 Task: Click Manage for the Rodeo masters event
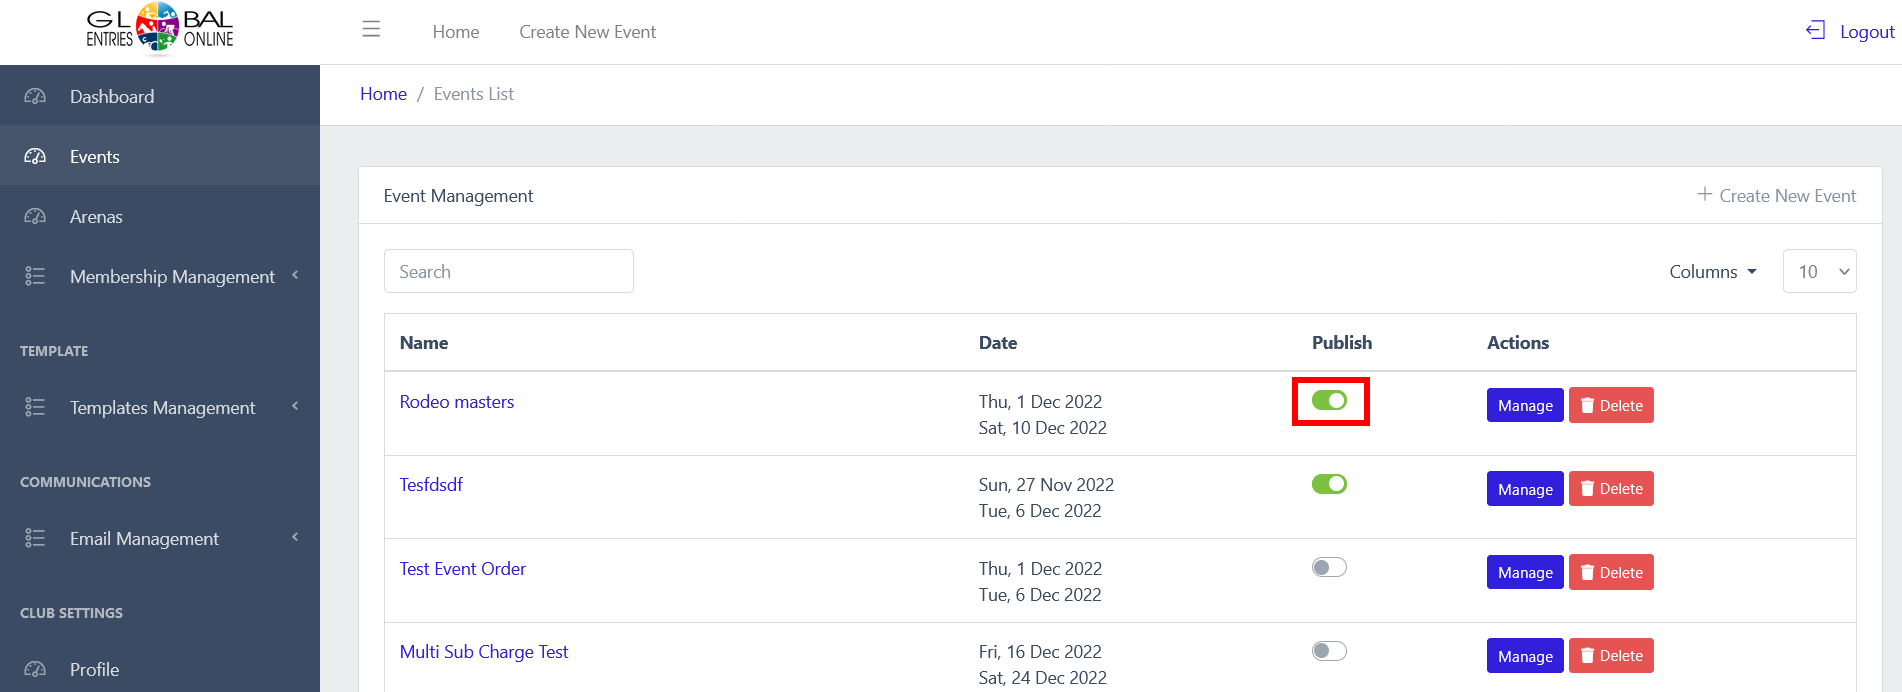coord(1524,405)
